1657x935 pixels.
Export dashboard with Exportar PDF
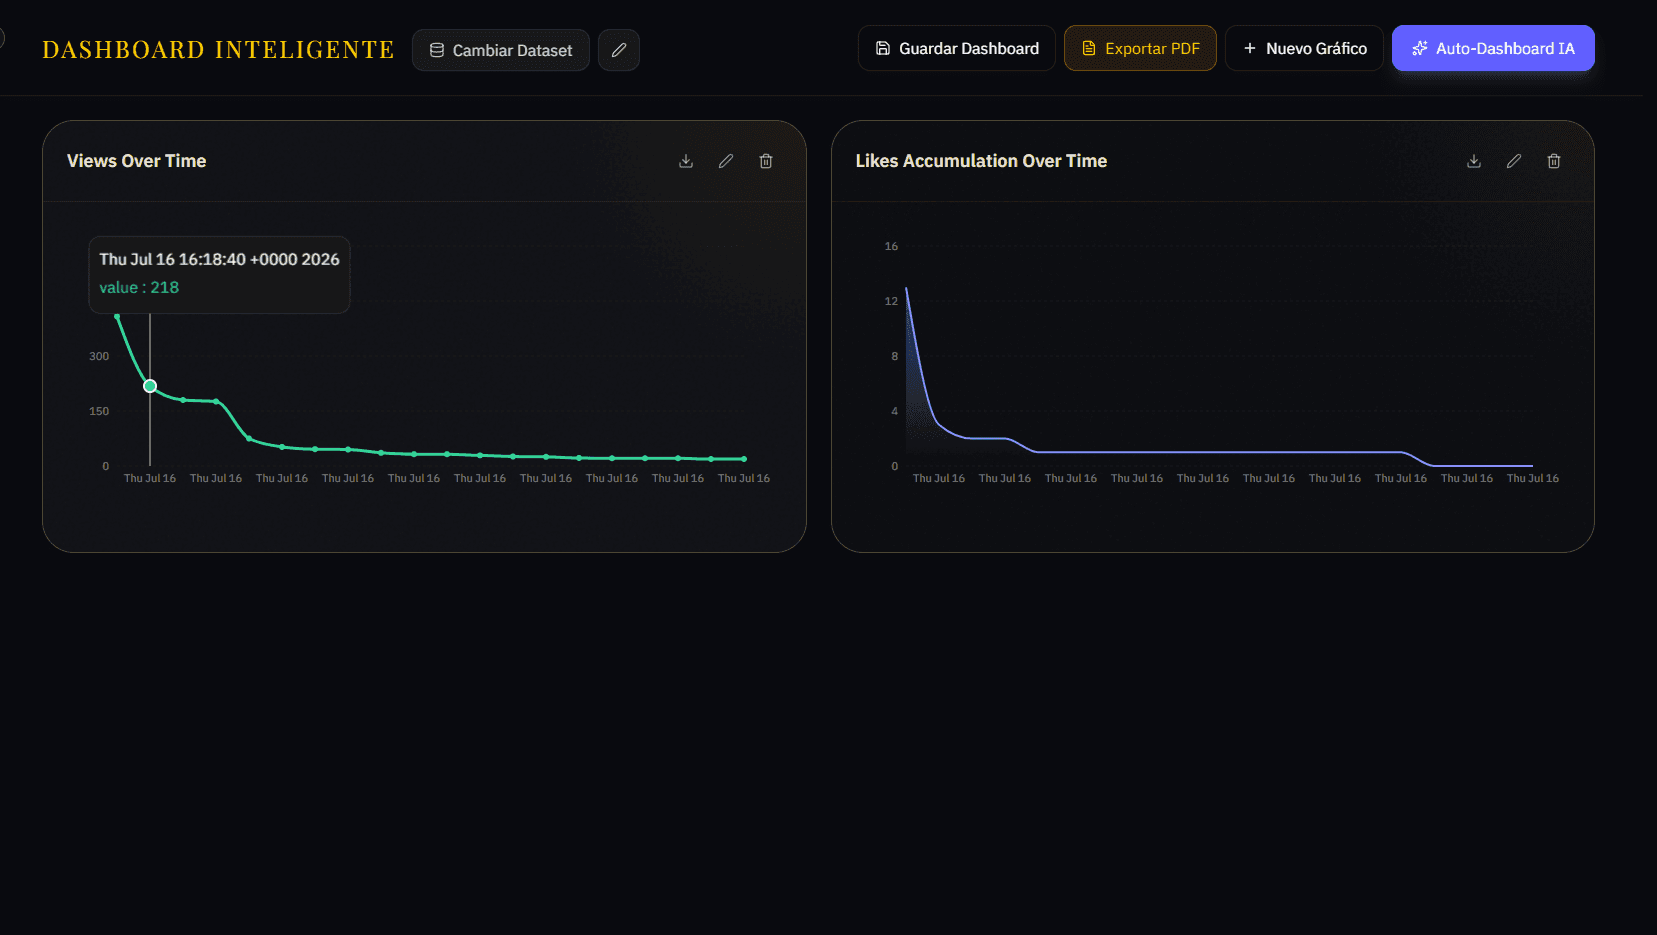click(x=1140, y=48)
